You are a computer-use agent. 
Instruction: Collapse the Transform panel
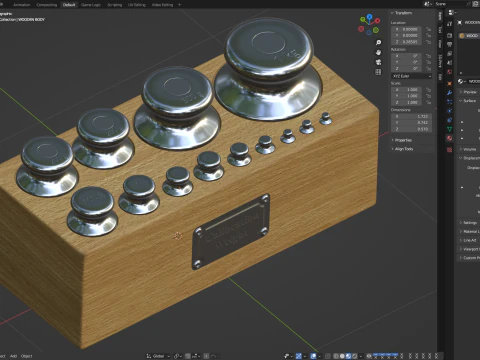pos(402,13)
